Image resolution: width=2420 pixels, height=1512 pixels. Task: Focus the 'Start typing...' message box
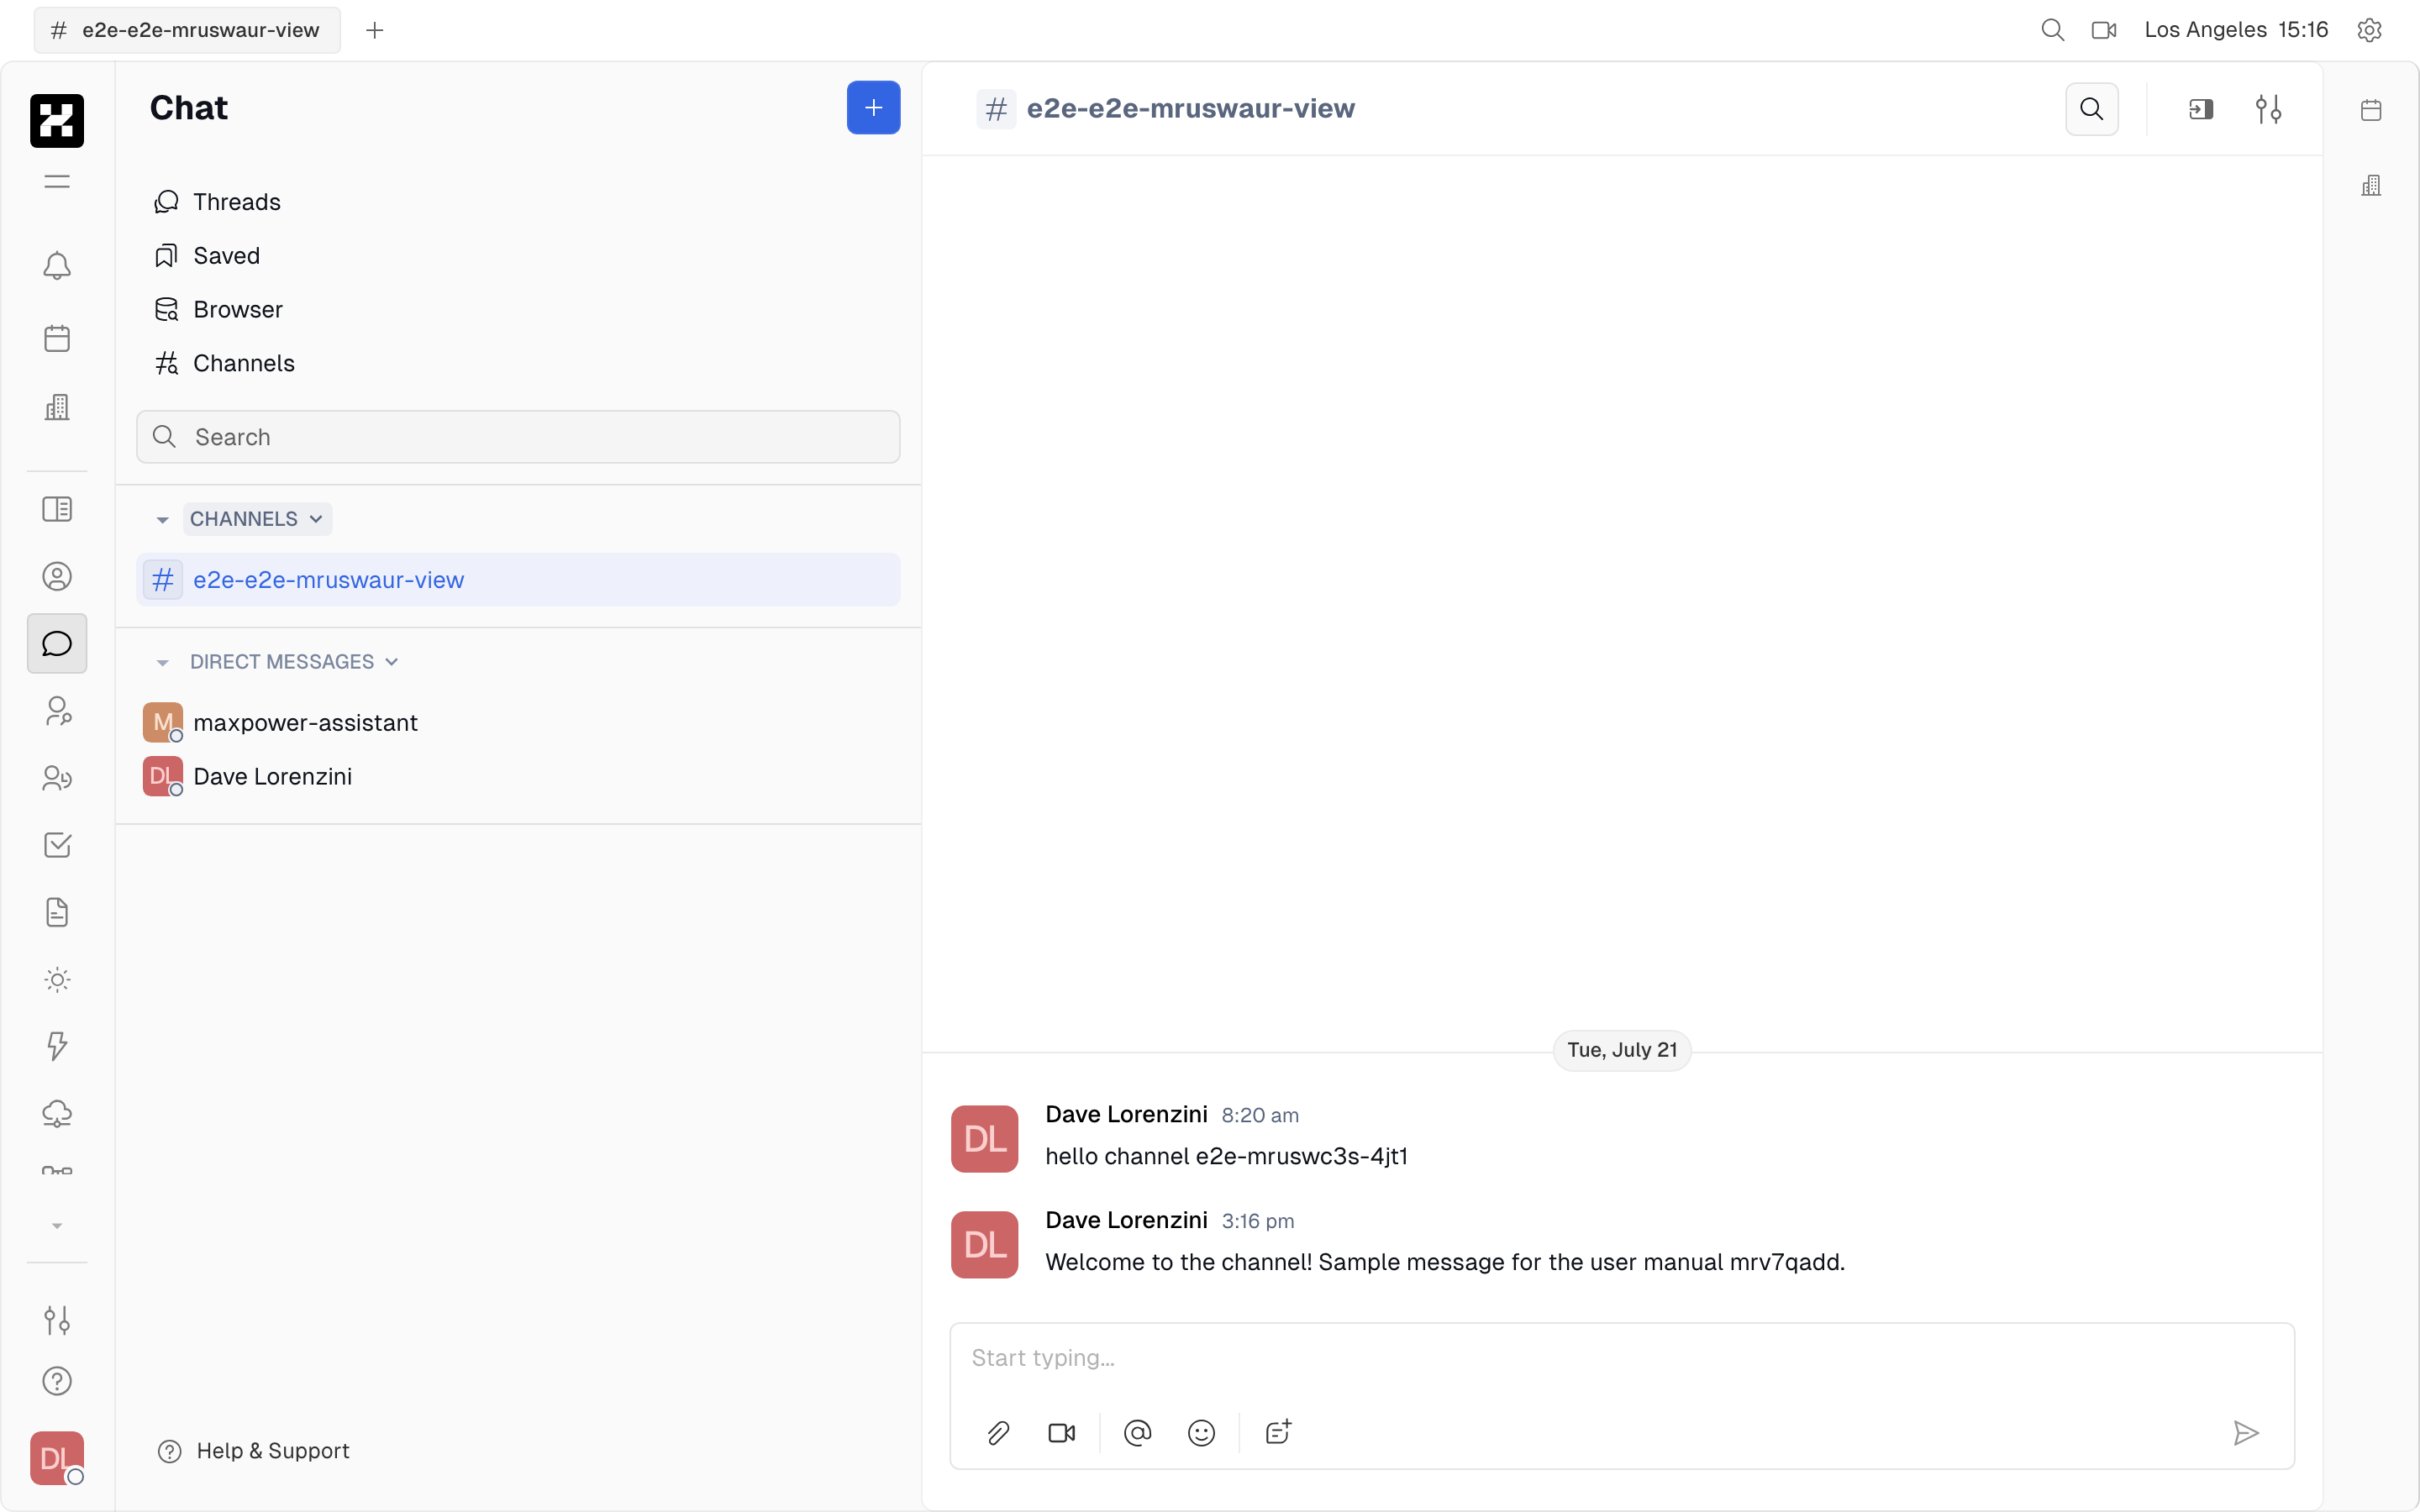click(1620, 1358)
